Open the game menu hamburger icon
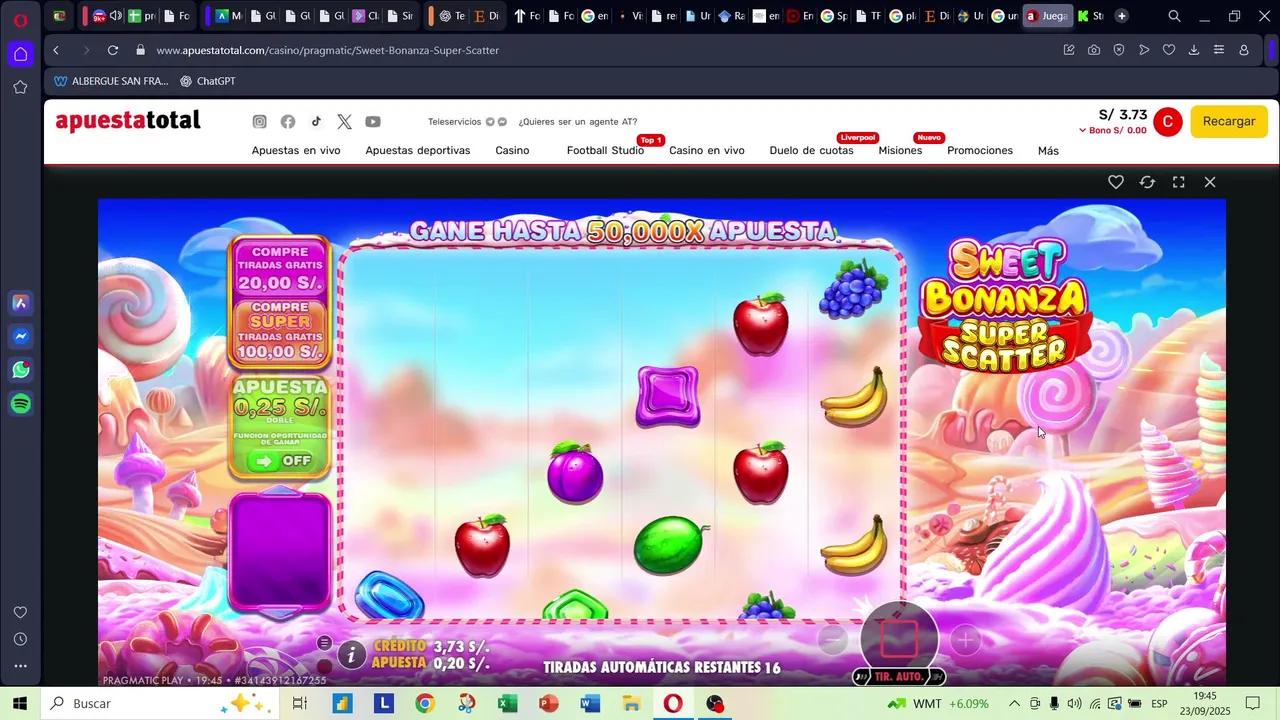The image size is (1280, 720). pyautogui.click(x=324, y=643)
